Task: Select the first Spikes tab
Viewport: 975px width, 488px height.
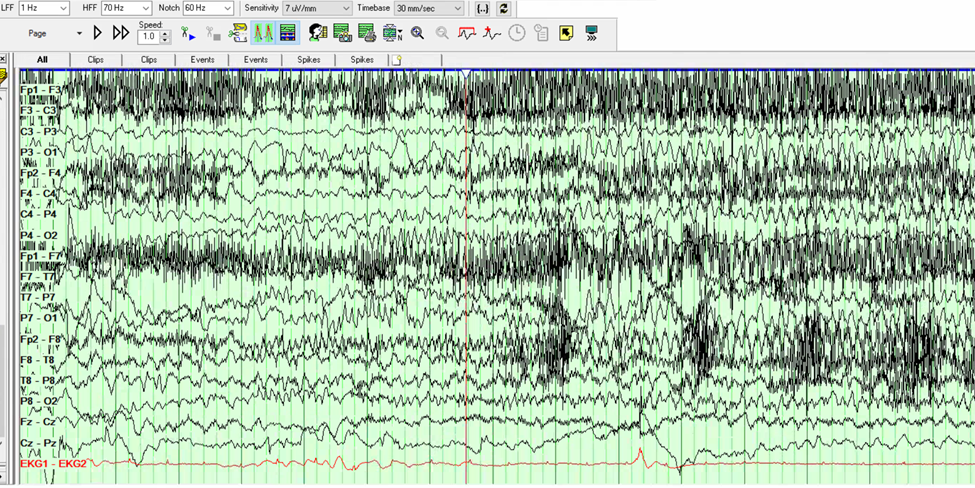Action: [x=309, y=60]
